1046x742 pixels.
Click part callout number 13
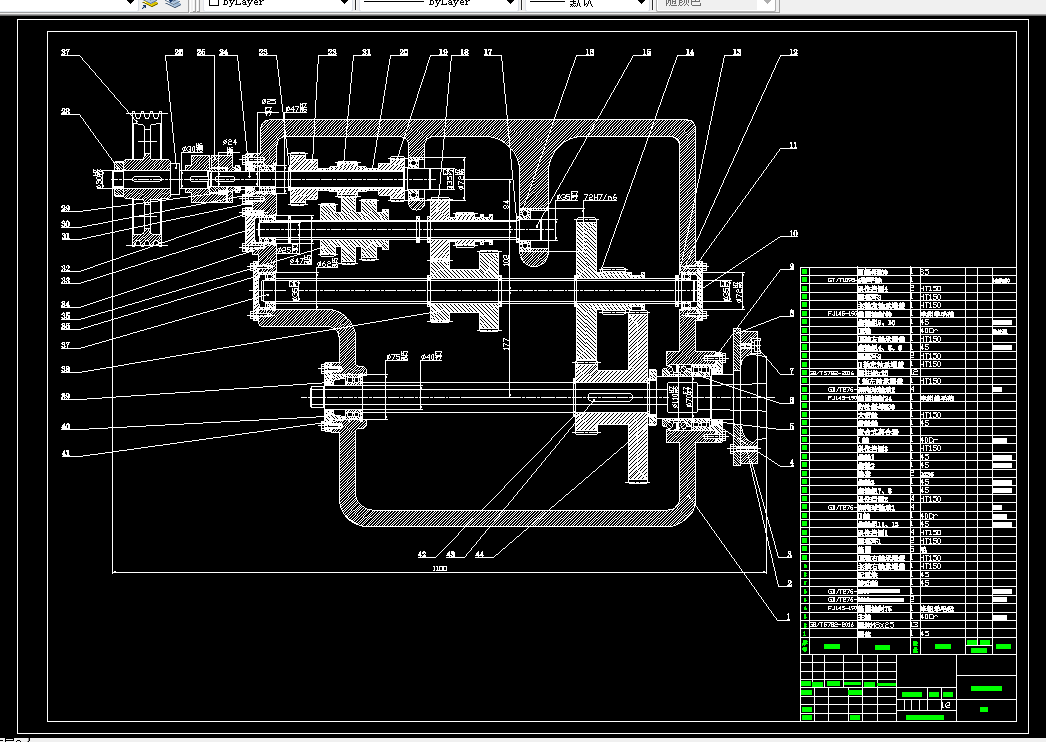[736, 52]
